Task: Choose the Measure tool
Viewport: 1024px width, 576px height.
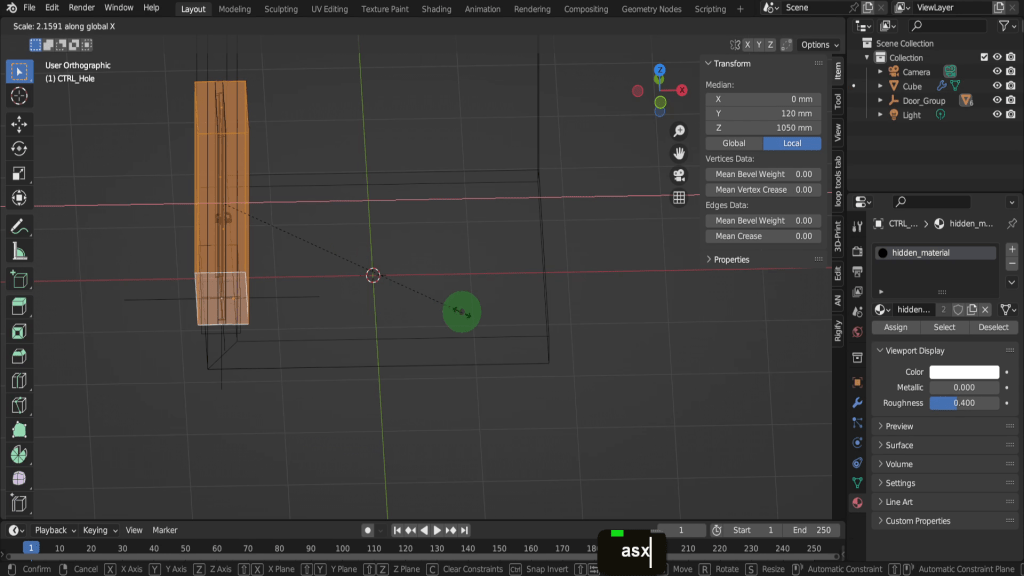Action: pos(18,252)
